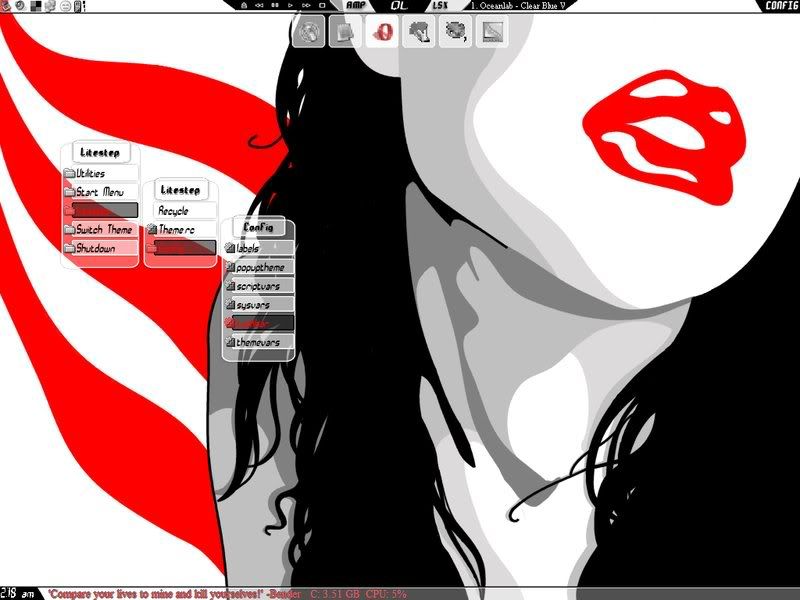Open the Start Menu entry
The height and width of the screenshot is (600, 800).
click(101, 192)
